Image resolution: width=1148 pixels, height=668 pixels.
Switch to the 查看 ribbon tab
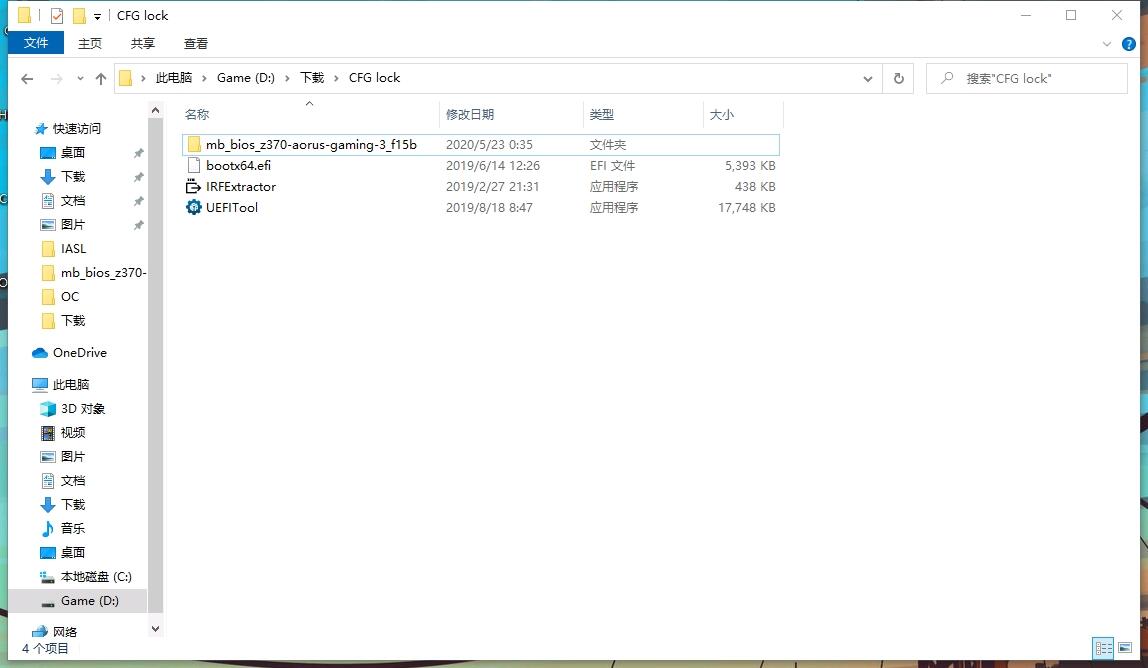point(195,43)
